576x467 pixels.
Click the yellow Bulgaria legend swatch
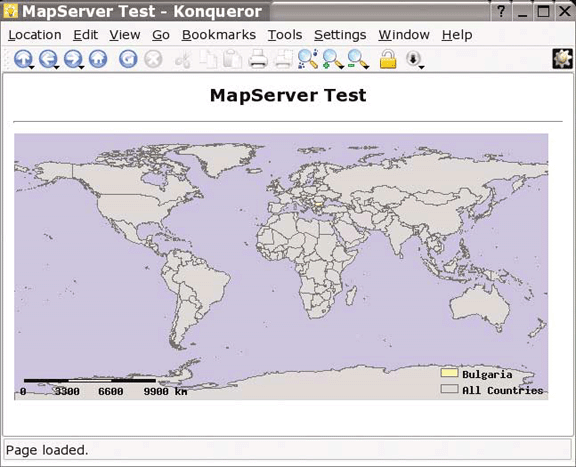pos(449,373)
